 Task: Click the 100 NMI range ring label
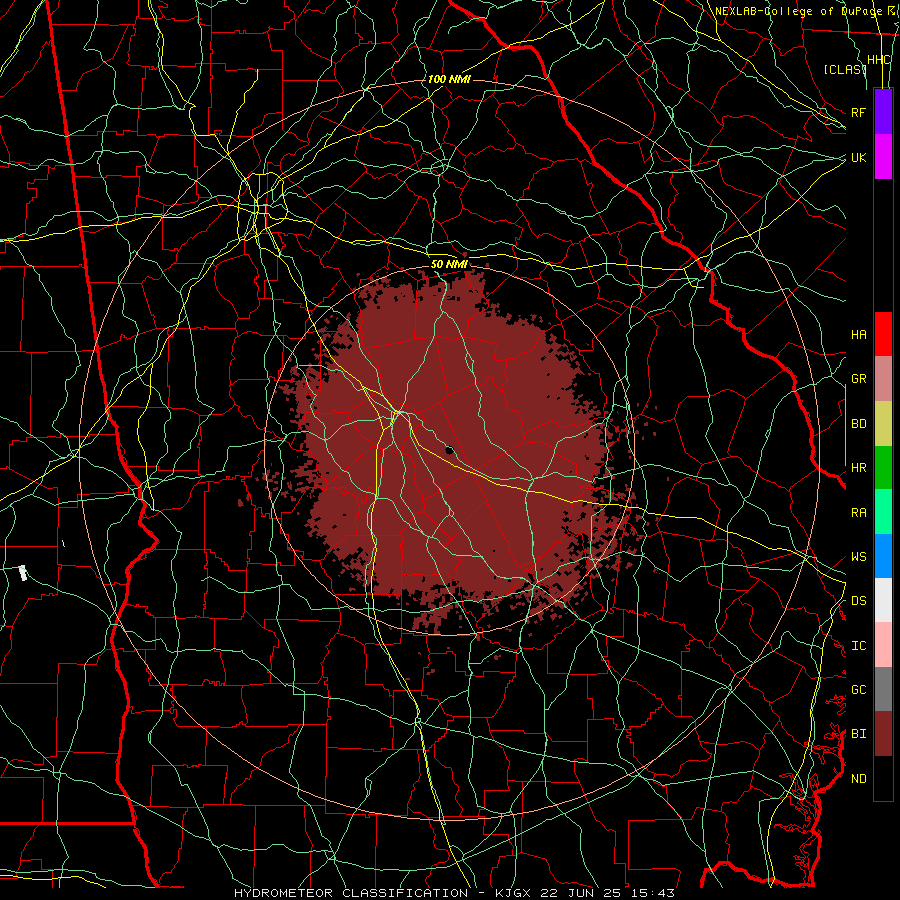[449, 79]
